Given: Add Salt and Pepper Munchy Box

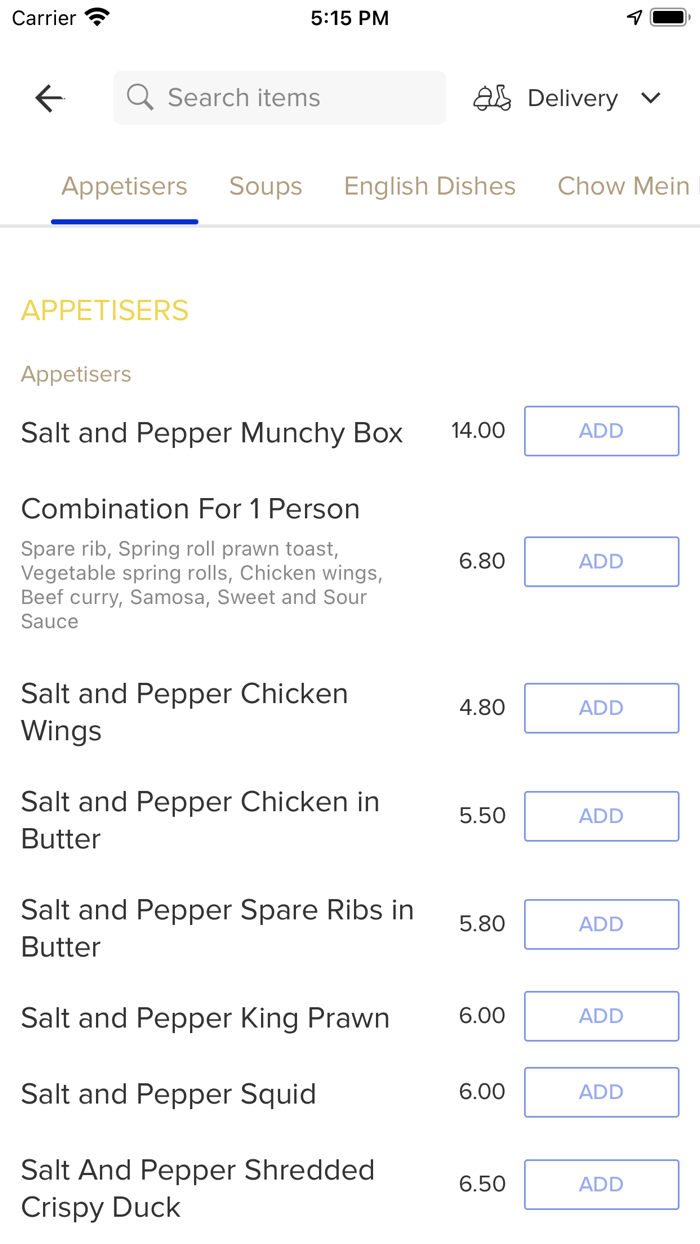Looking at the screenshot, I should (x=601, y=431).
